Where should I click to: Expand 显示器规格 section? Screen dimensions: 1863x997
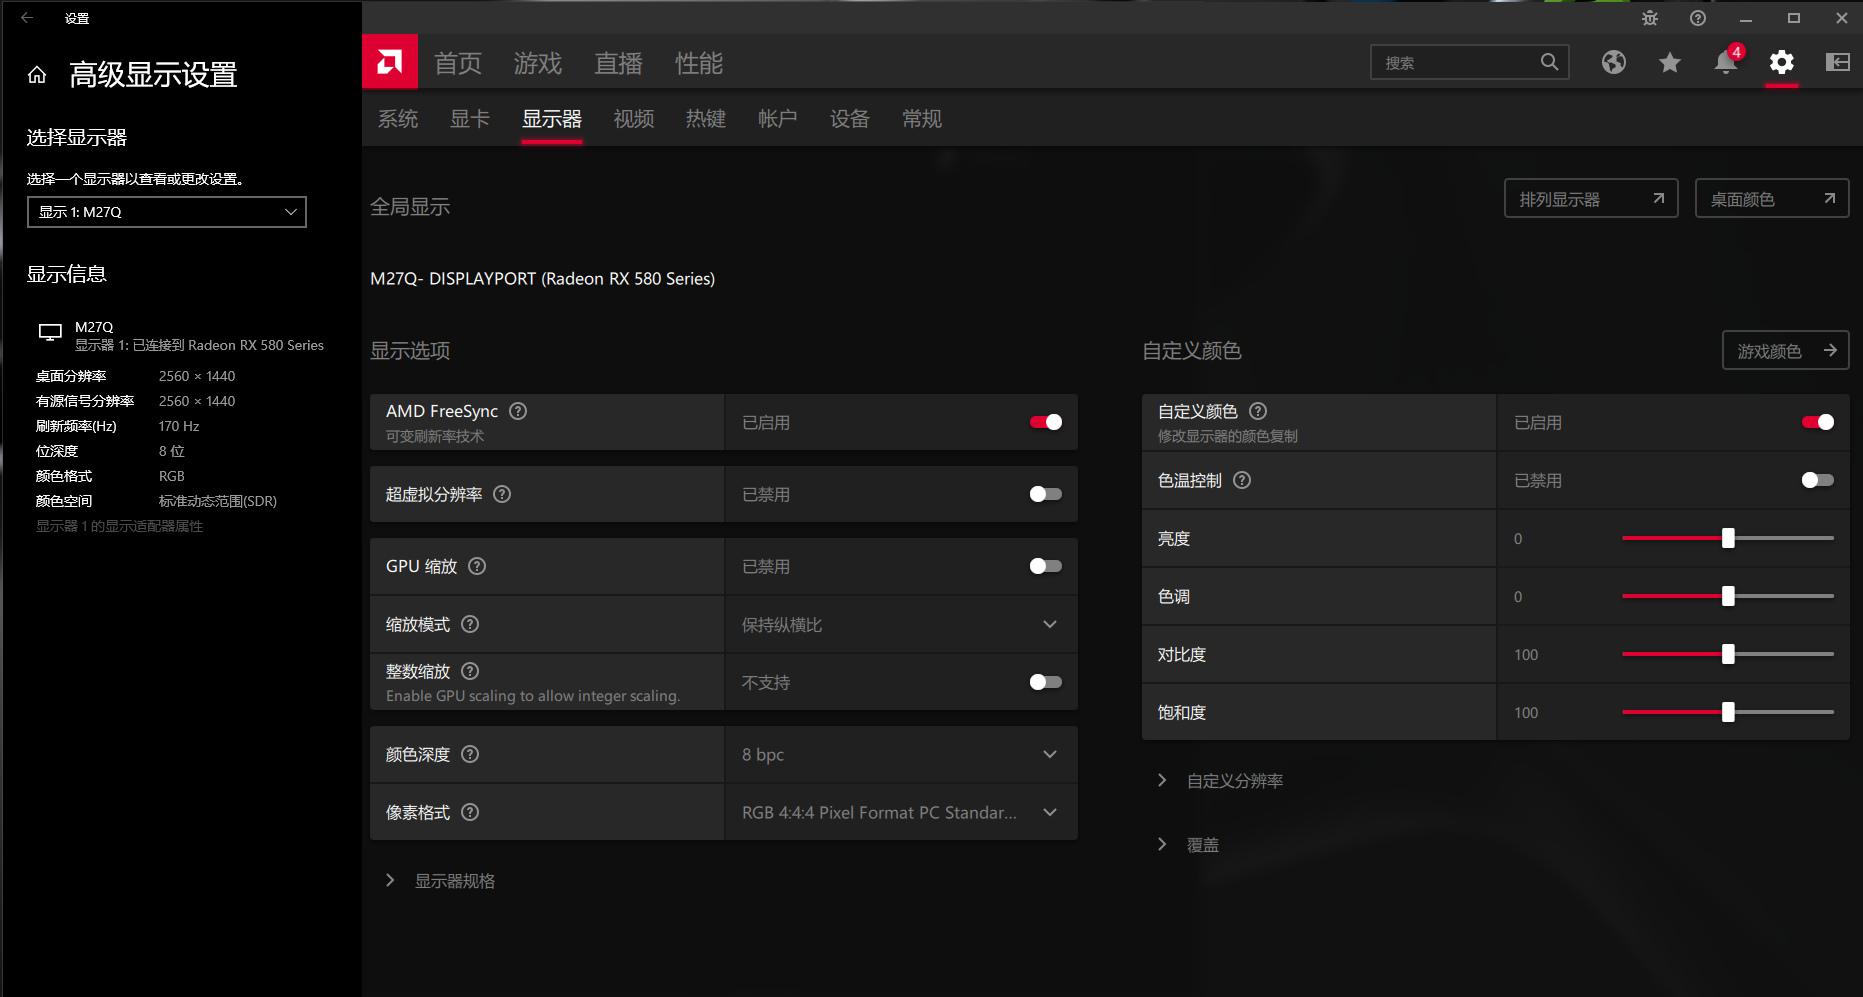coord(440,881)
